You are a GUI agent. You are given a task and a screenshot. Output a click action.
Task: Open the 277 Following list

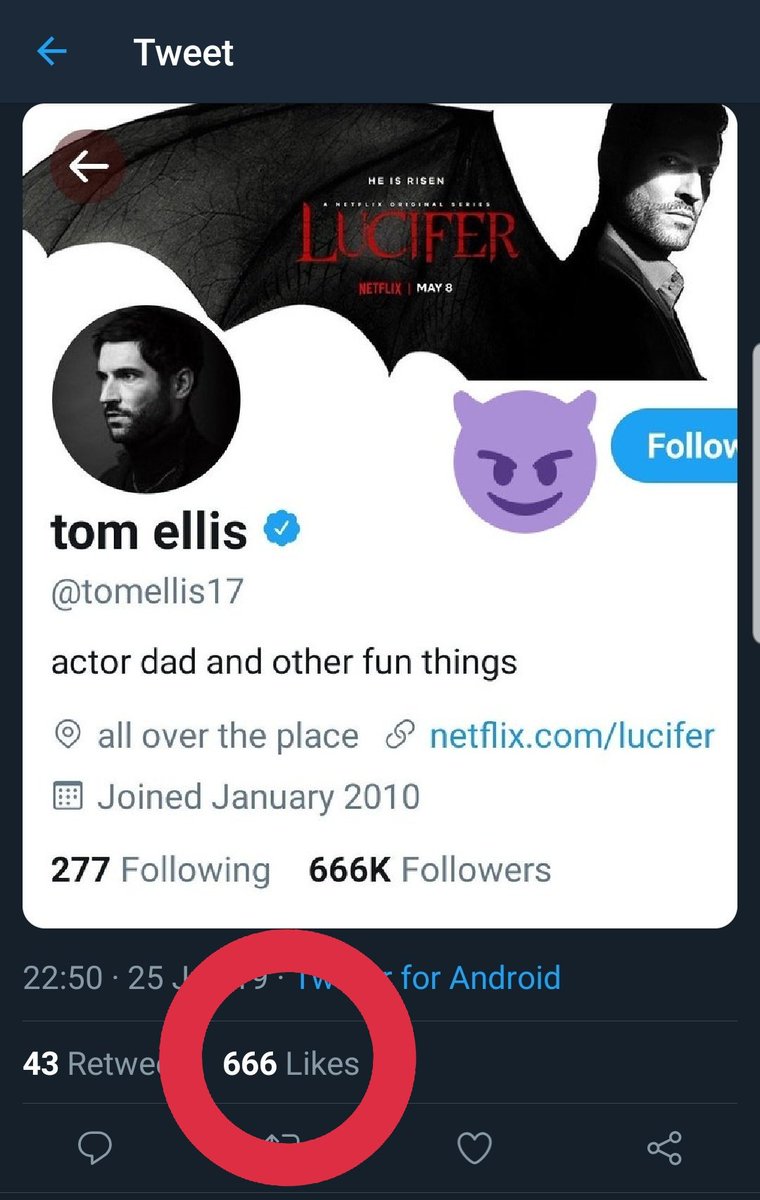point(160,870)
